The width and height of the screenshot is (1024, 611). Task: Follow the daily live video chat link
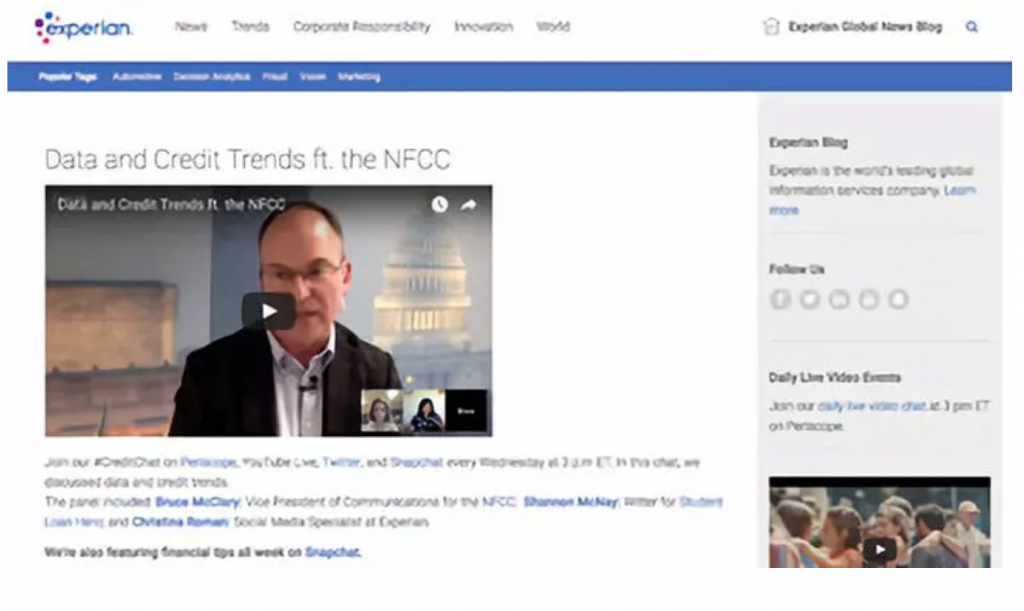point(872,406)
